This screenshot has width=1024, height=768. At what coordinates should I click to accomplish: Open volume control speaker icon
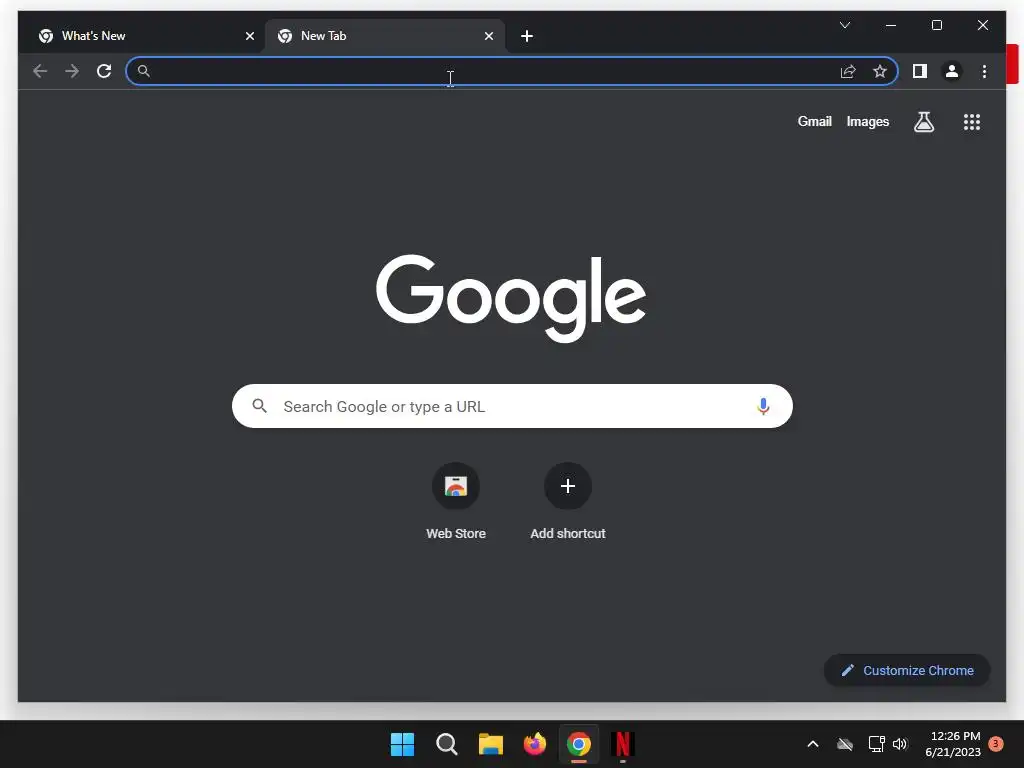901,744
